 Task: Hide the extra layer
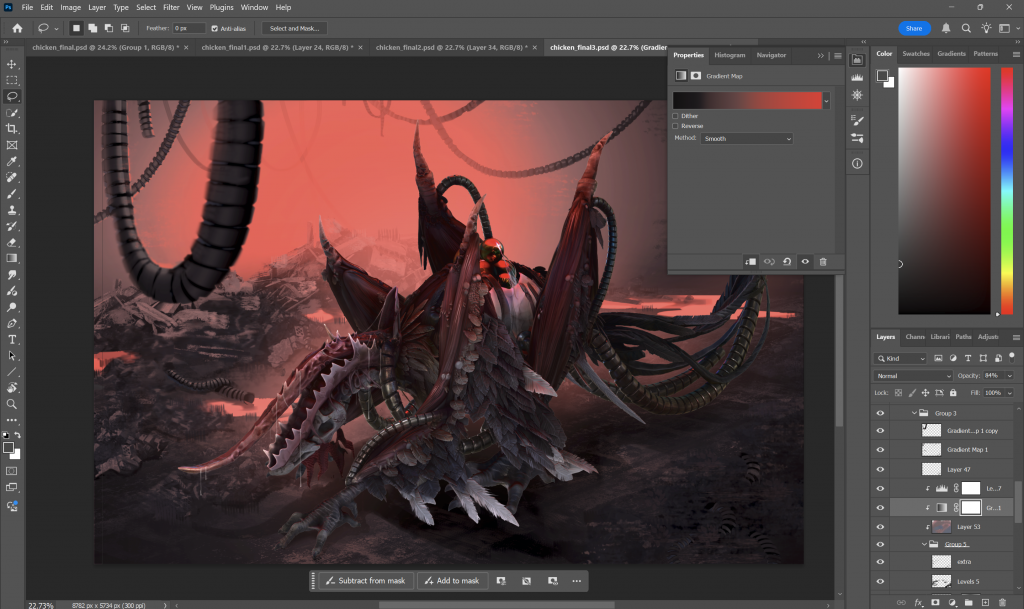point(880,562)
